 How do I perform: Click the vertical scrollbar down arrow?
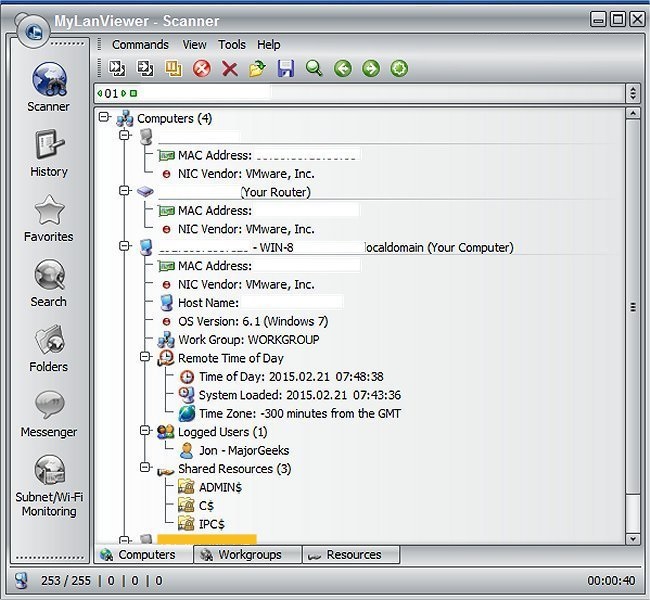click(x=632, y=539)
